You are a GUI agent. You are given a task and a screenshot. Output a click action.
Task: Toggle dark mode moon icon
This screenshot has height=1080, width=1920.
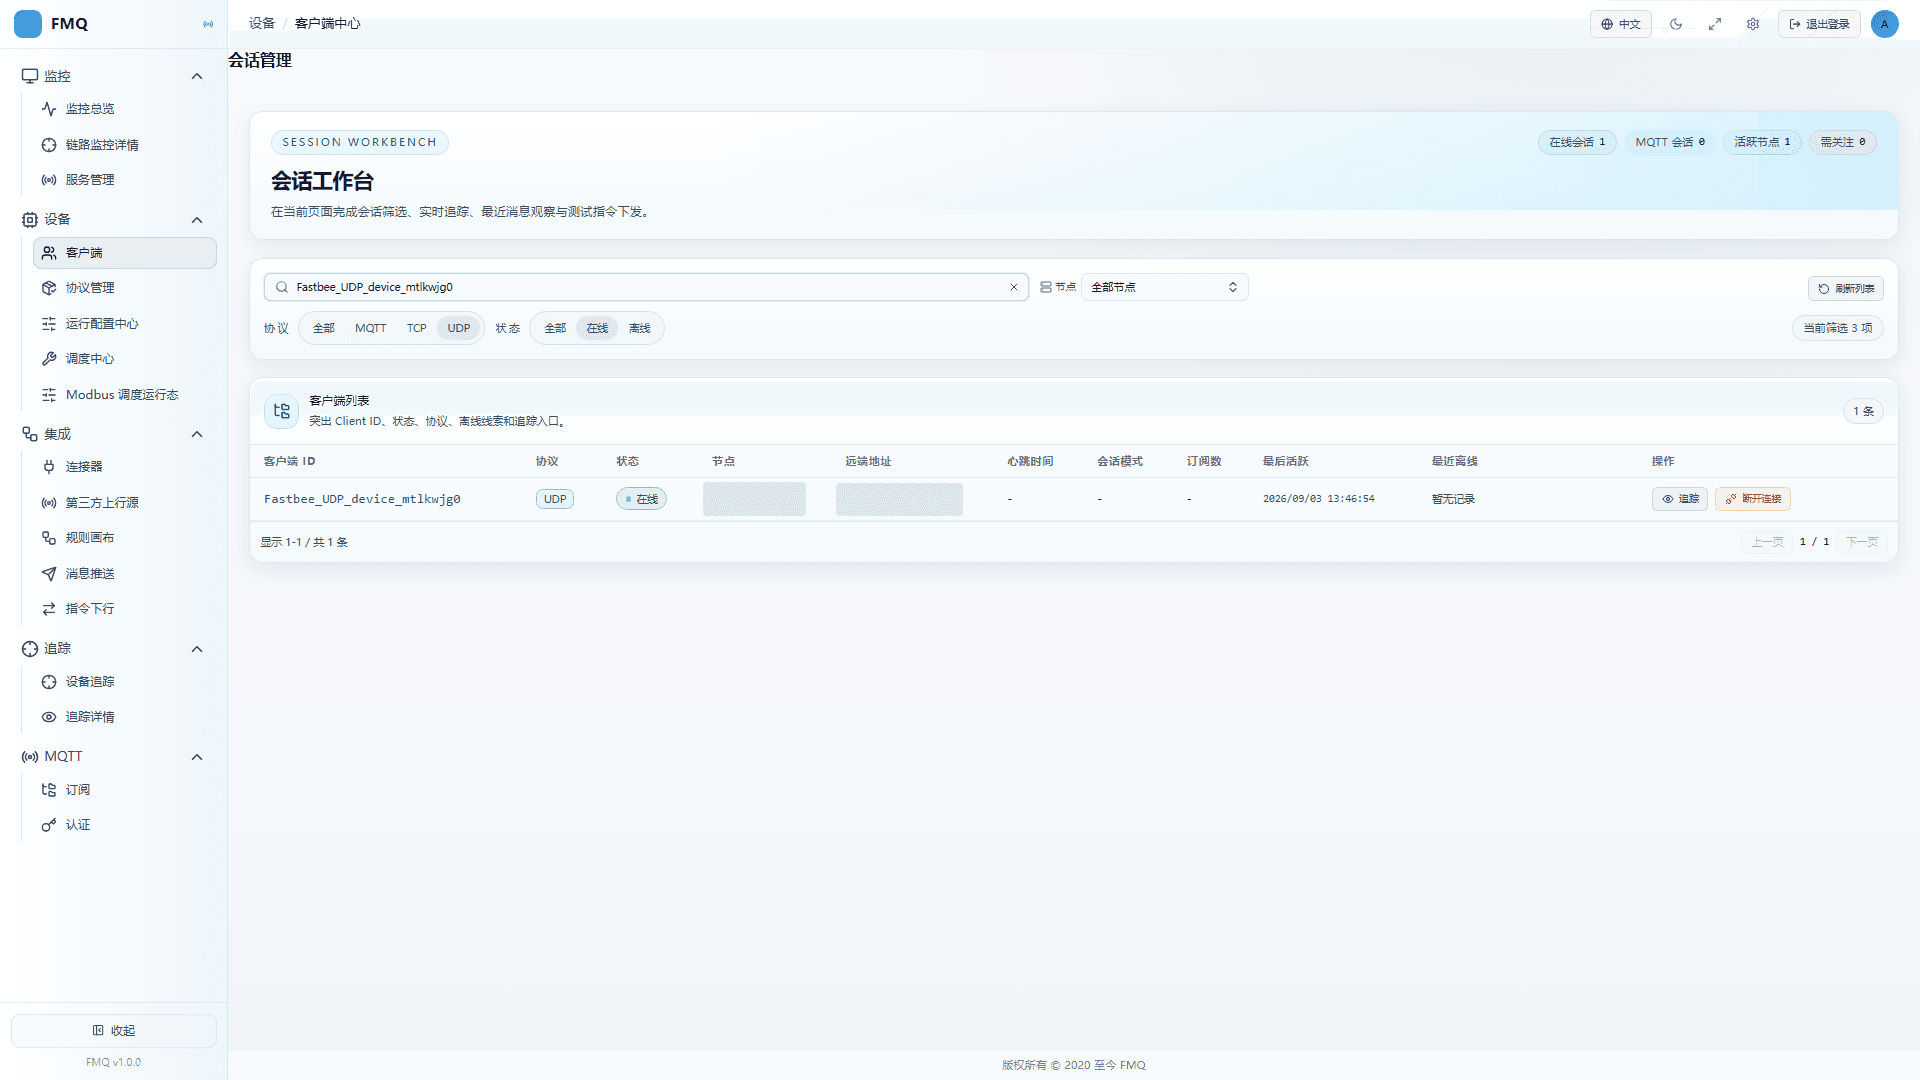point(1676,24)
